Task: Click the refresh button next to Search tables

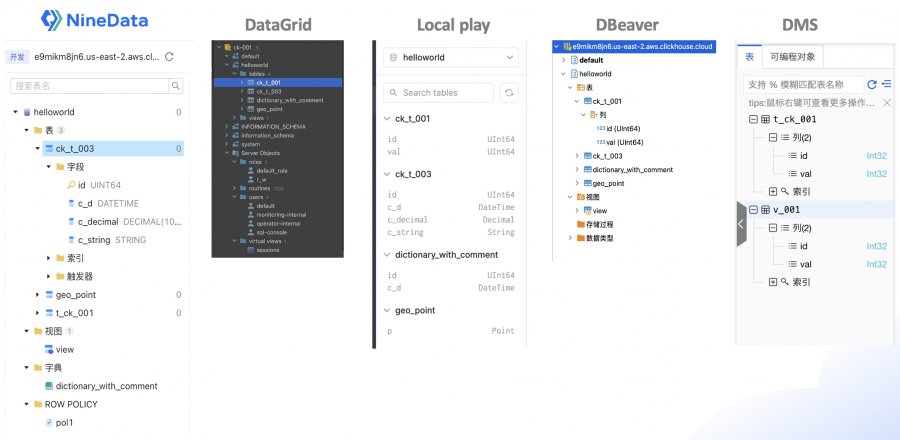Action: [x=509, y=93]
